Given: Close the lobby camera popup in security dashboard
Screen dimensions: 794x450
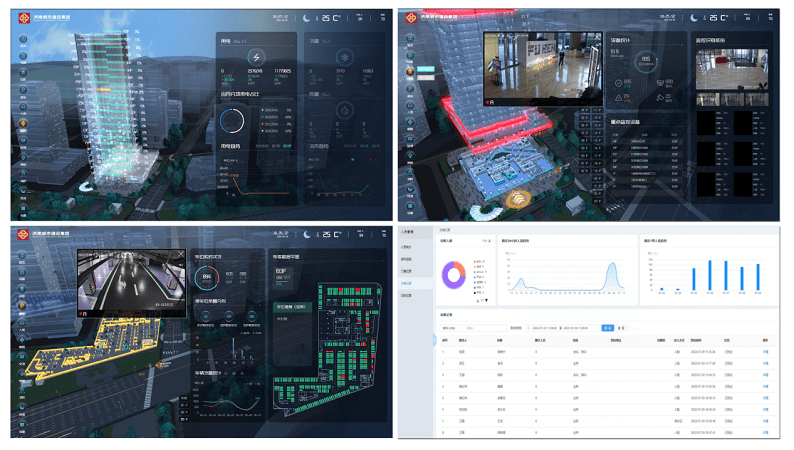Looking at the screenshot, I should click(597, 37).
